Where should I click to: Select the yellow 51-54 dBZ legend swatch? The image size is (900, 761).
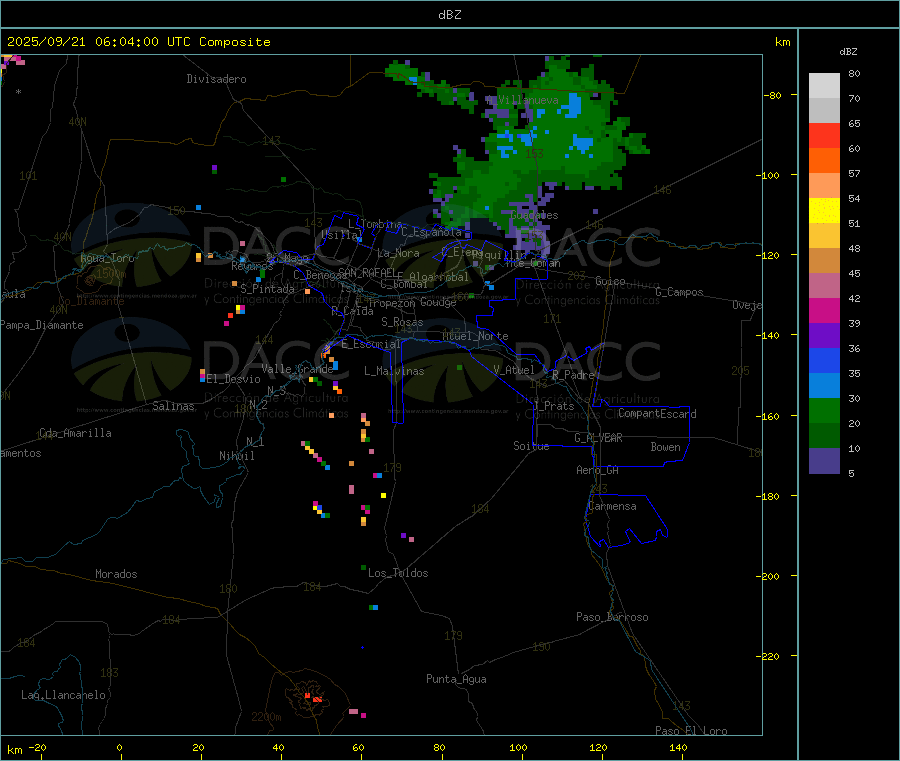pos(824,211)
